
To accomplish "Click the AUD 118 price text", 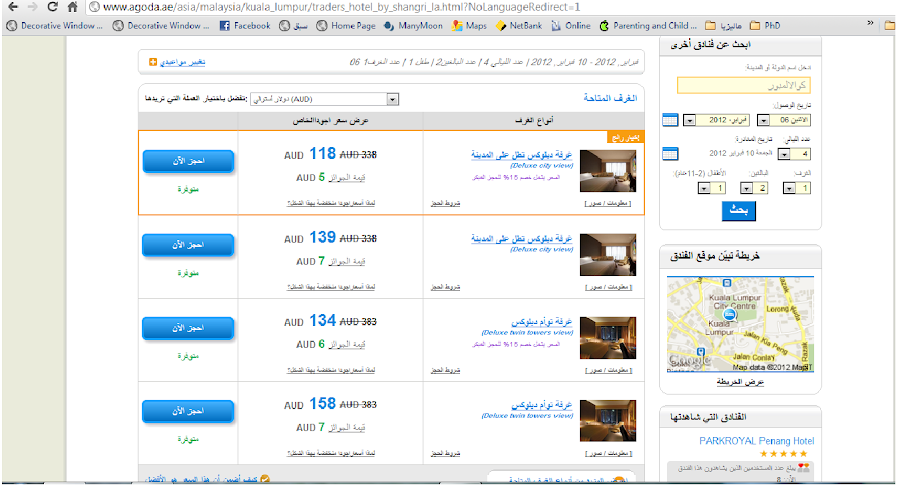I will [x=309, y=154].
